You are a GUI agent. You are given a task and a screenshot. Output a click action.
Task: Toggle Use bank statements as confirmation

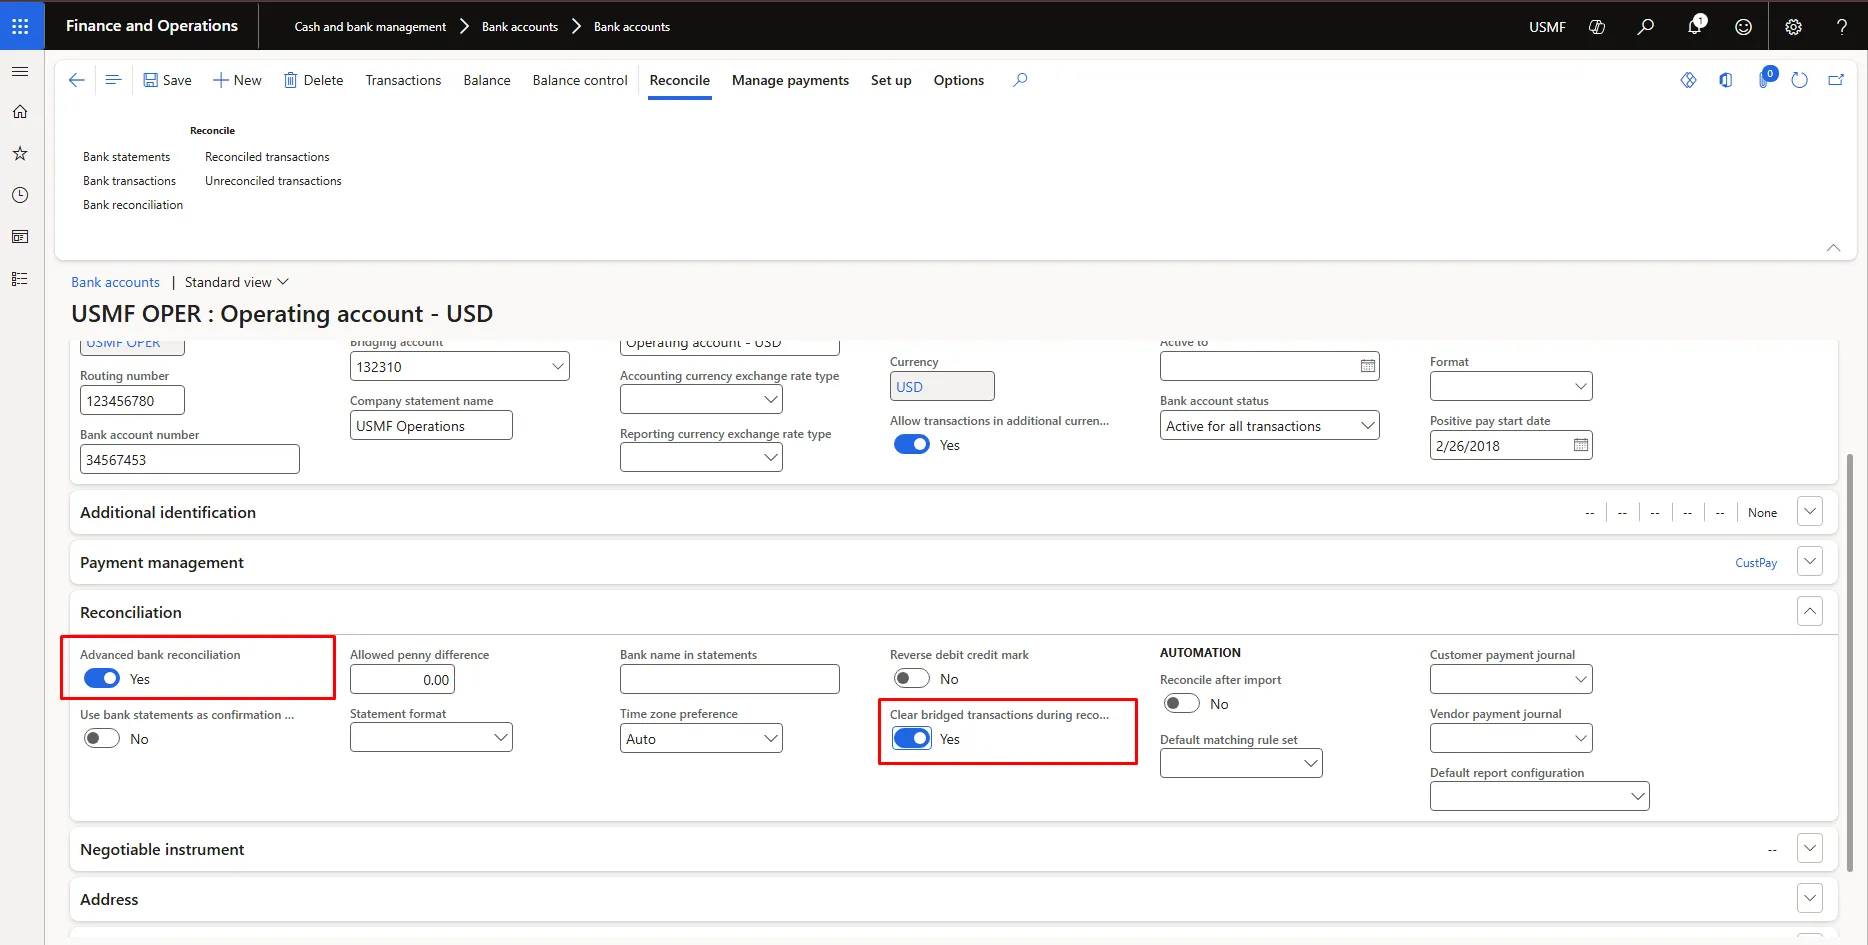tap(102, 739)
